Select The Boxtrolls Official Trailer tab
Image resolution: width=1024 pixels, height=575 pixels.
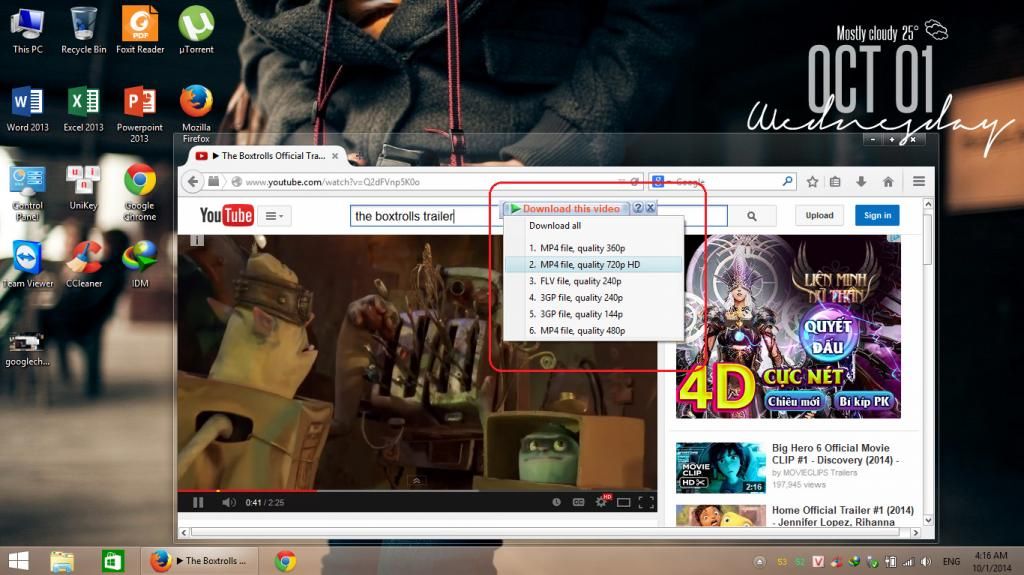(268, 156)
